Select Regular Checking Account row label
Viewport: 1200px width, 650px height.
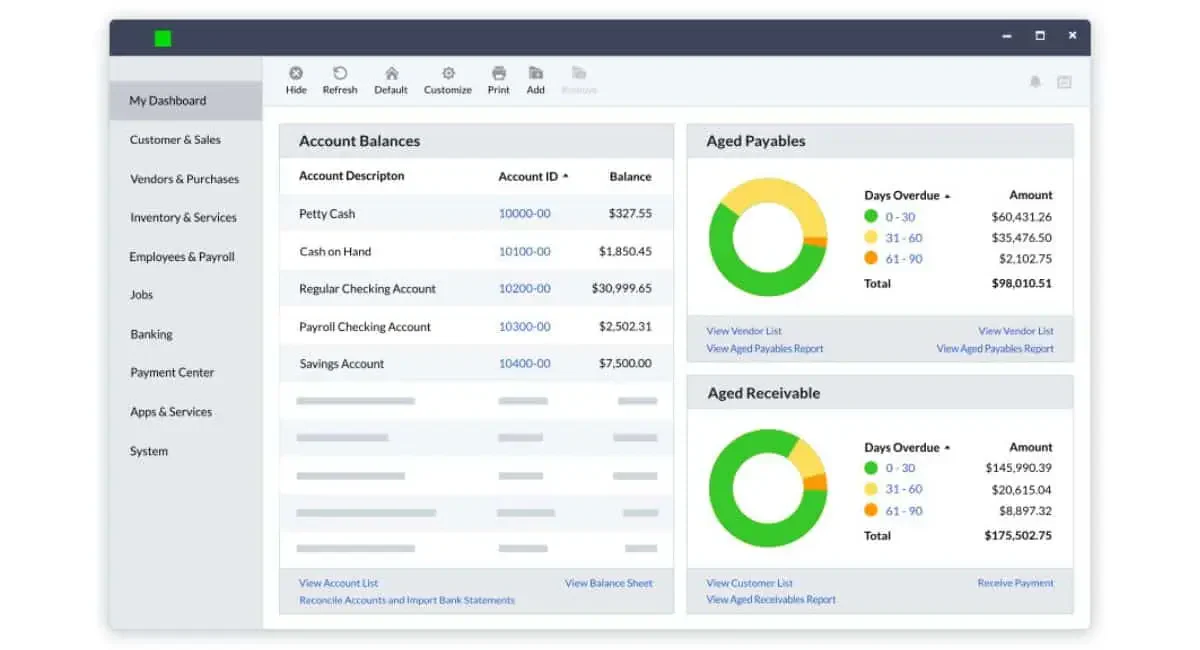click(x=368, y=289)
